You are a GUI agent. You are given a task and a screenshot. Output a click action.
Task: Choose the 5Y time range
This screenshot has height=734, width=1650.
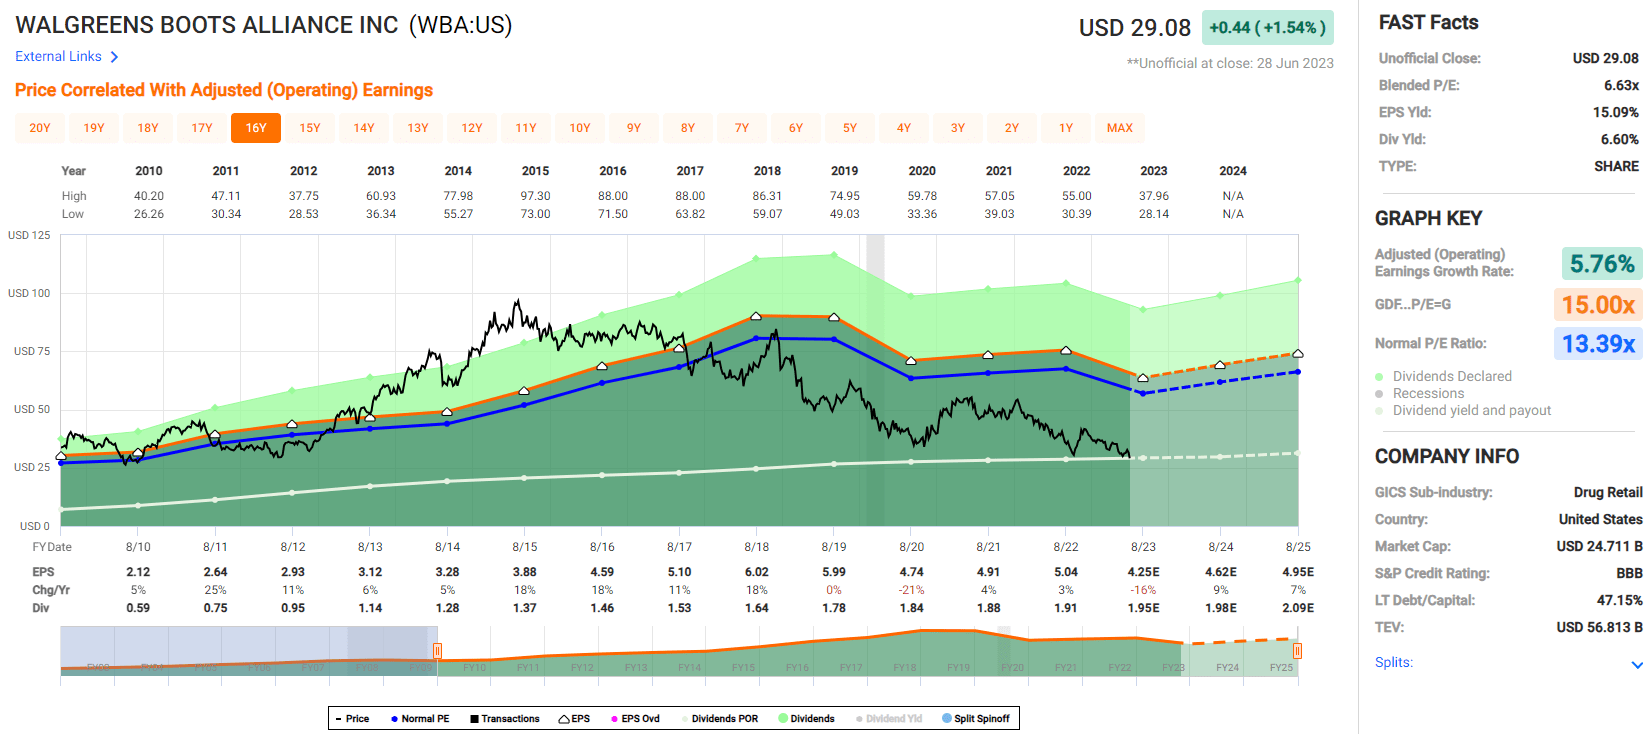point(850,128)
